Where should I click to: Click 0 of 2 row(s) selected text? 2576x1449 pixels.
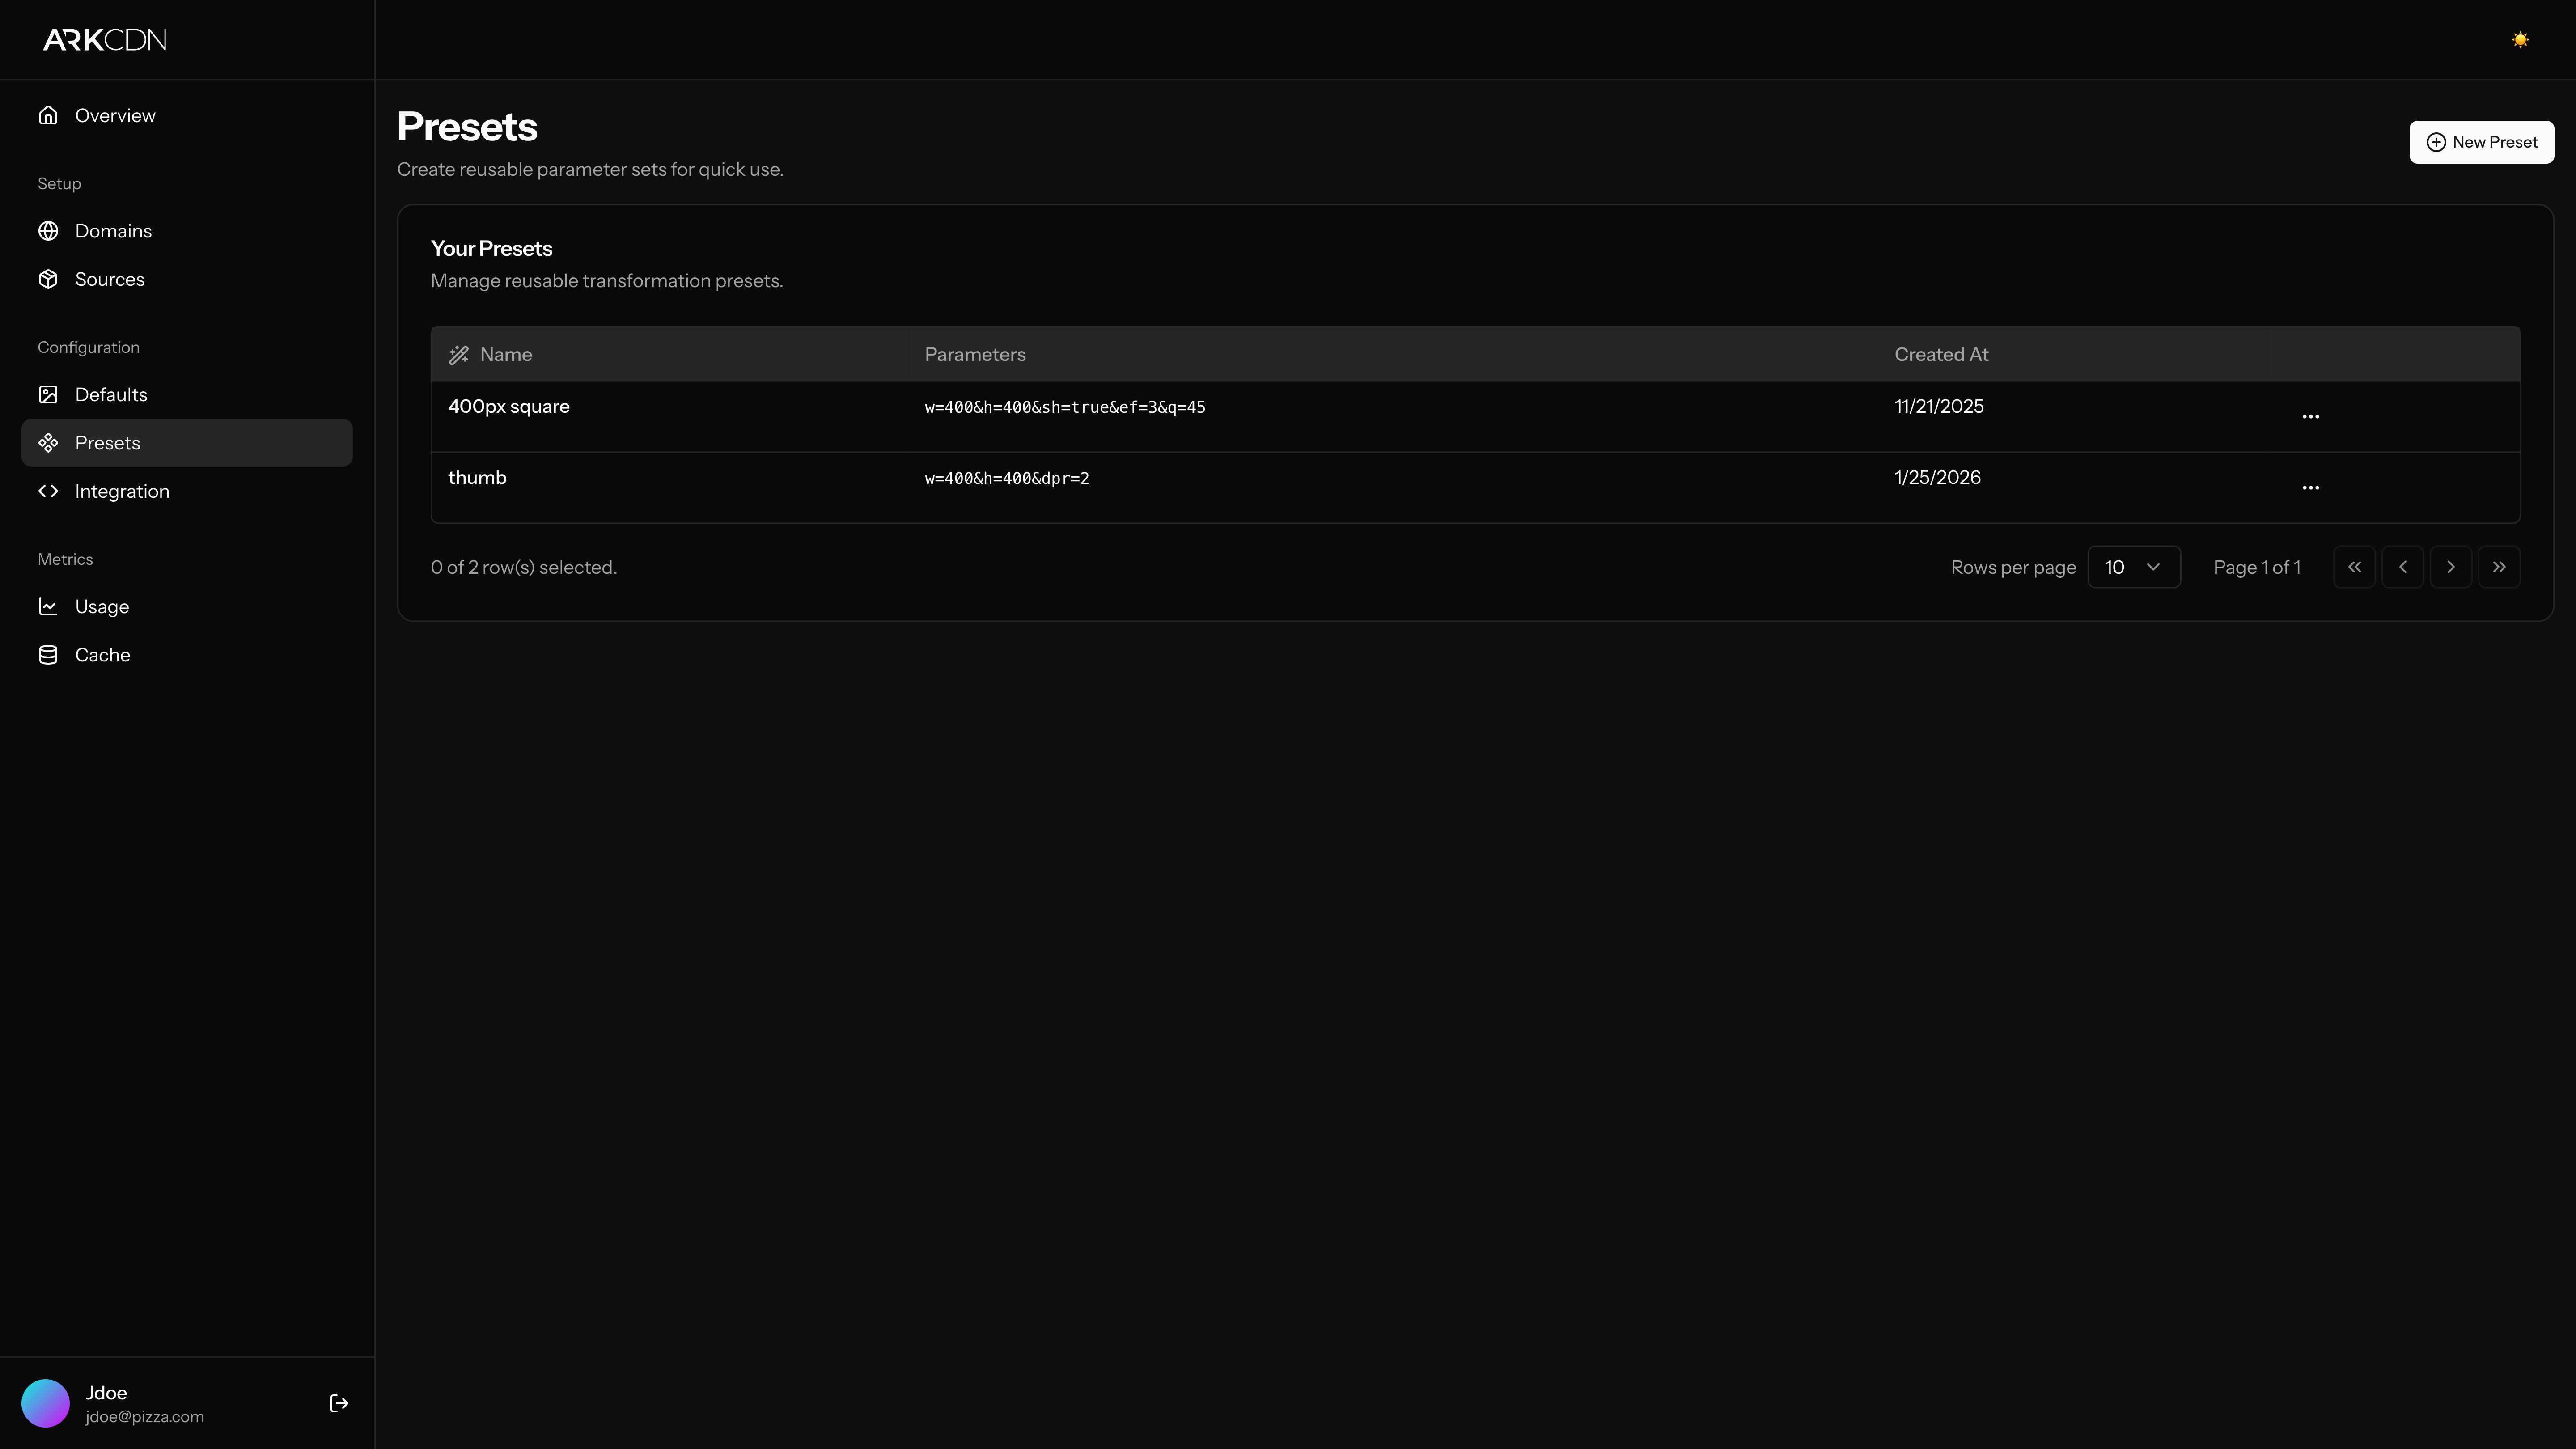524,568
